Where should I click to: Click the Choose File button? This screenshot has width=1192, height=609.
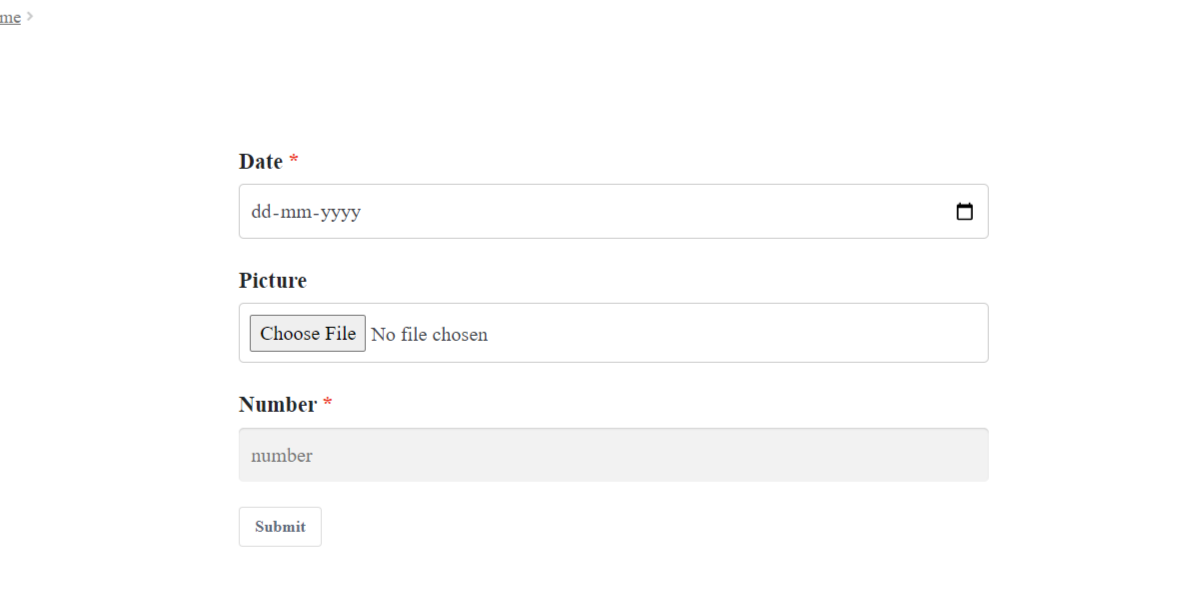point(307,333)
